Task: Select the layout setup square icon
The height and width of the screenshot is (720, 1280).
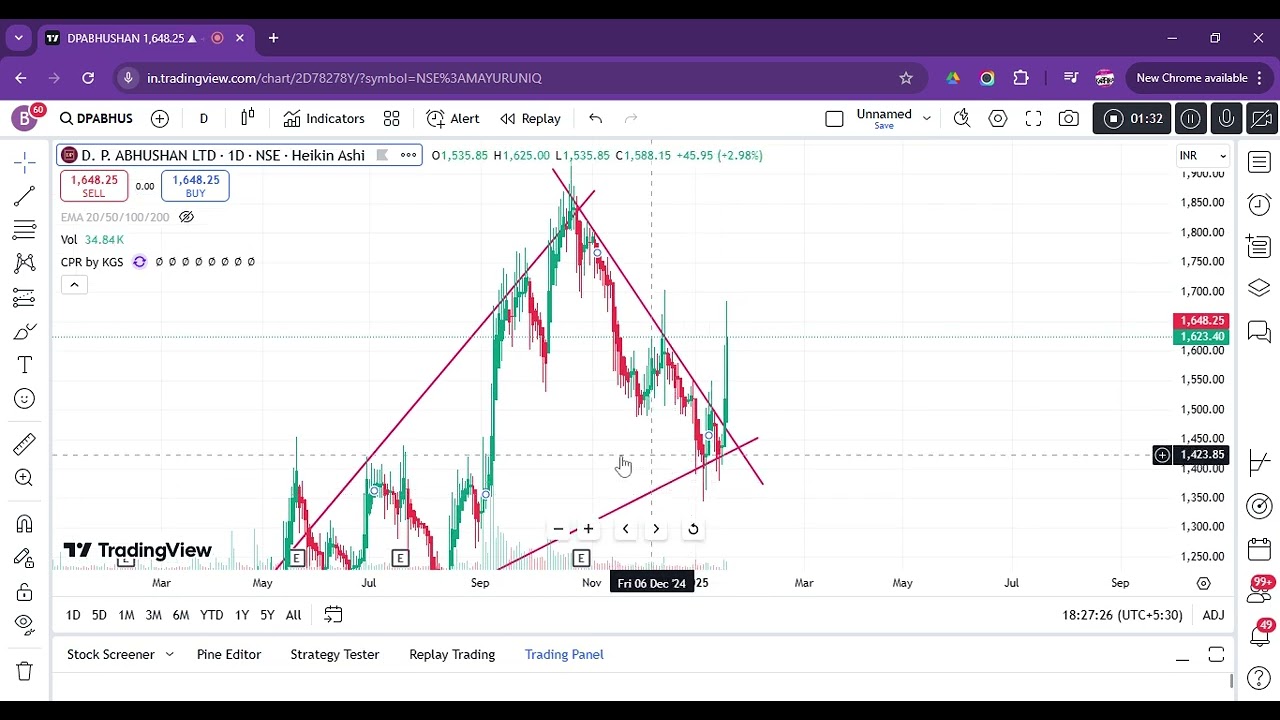Action: 834,118
